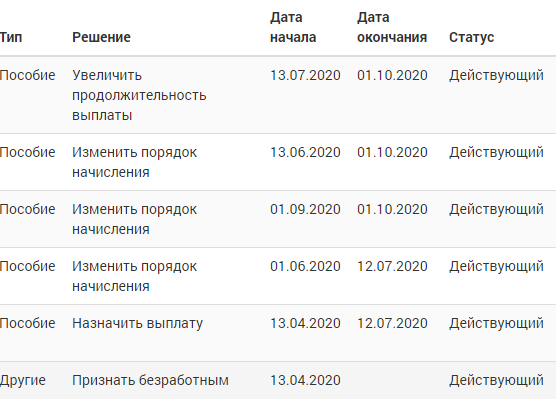Click the Решение column header
The width and height of the screenshot is (556, 399).
101,37
